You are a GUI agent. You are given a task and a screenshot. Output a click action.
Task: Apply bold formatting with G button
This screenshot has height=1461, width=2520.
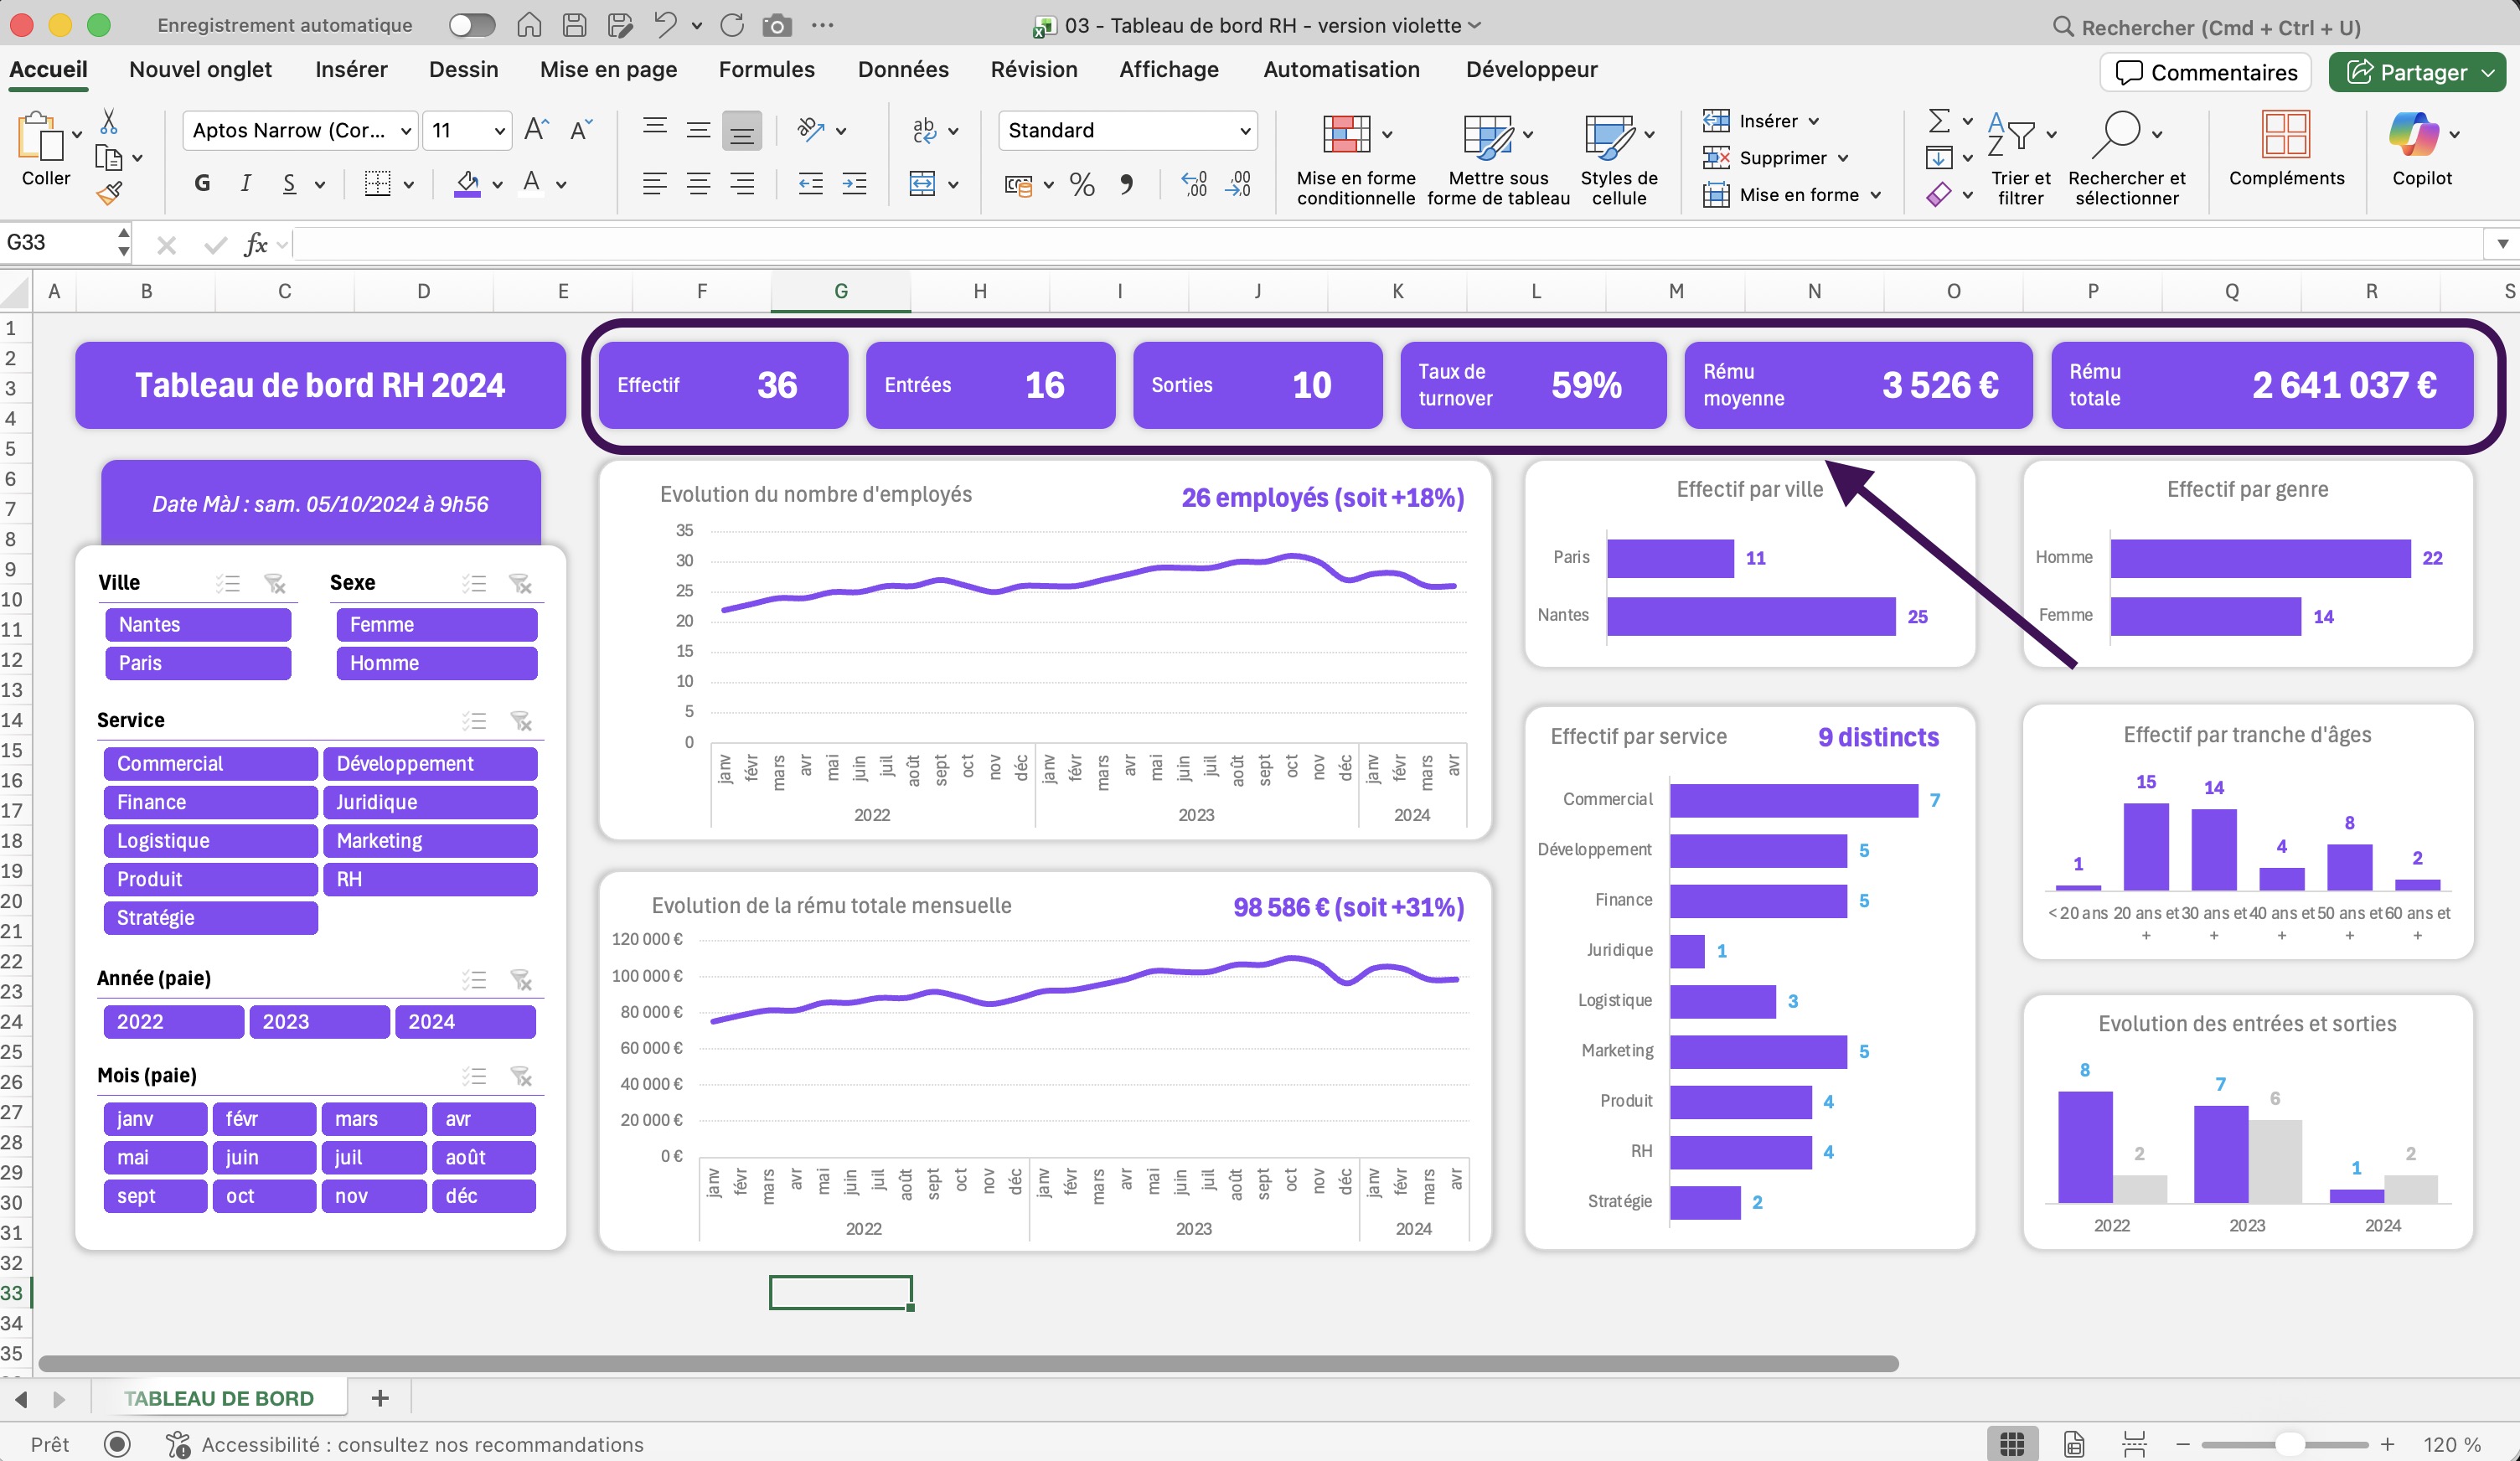click(202, 183)
